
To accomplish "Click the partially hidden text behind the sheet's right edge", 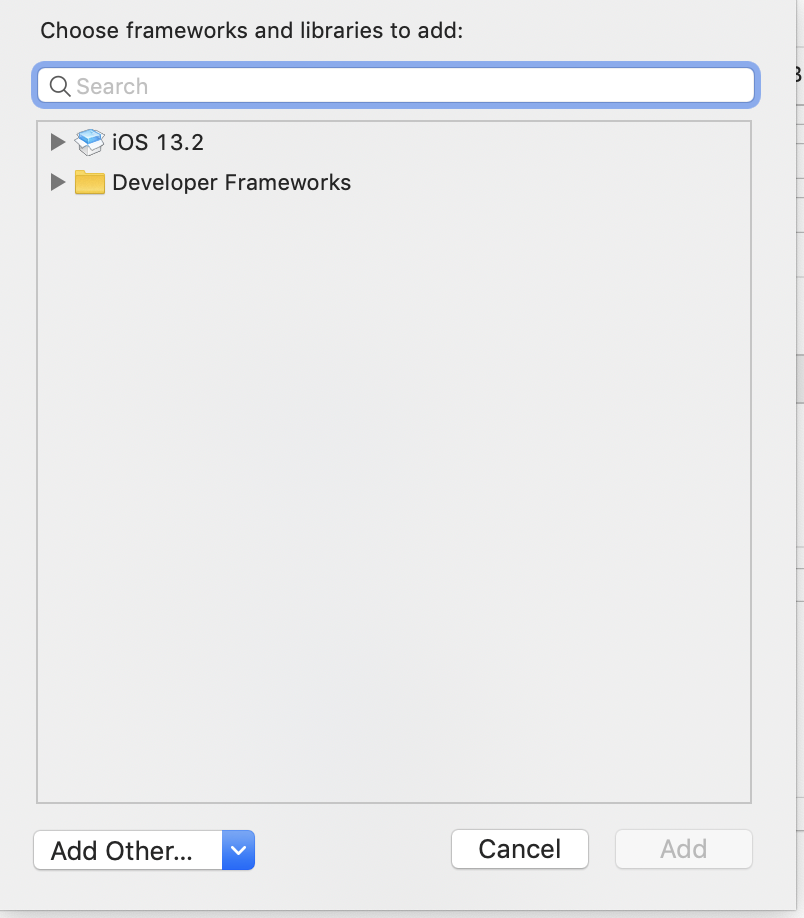I will click(x=799, y=75).
